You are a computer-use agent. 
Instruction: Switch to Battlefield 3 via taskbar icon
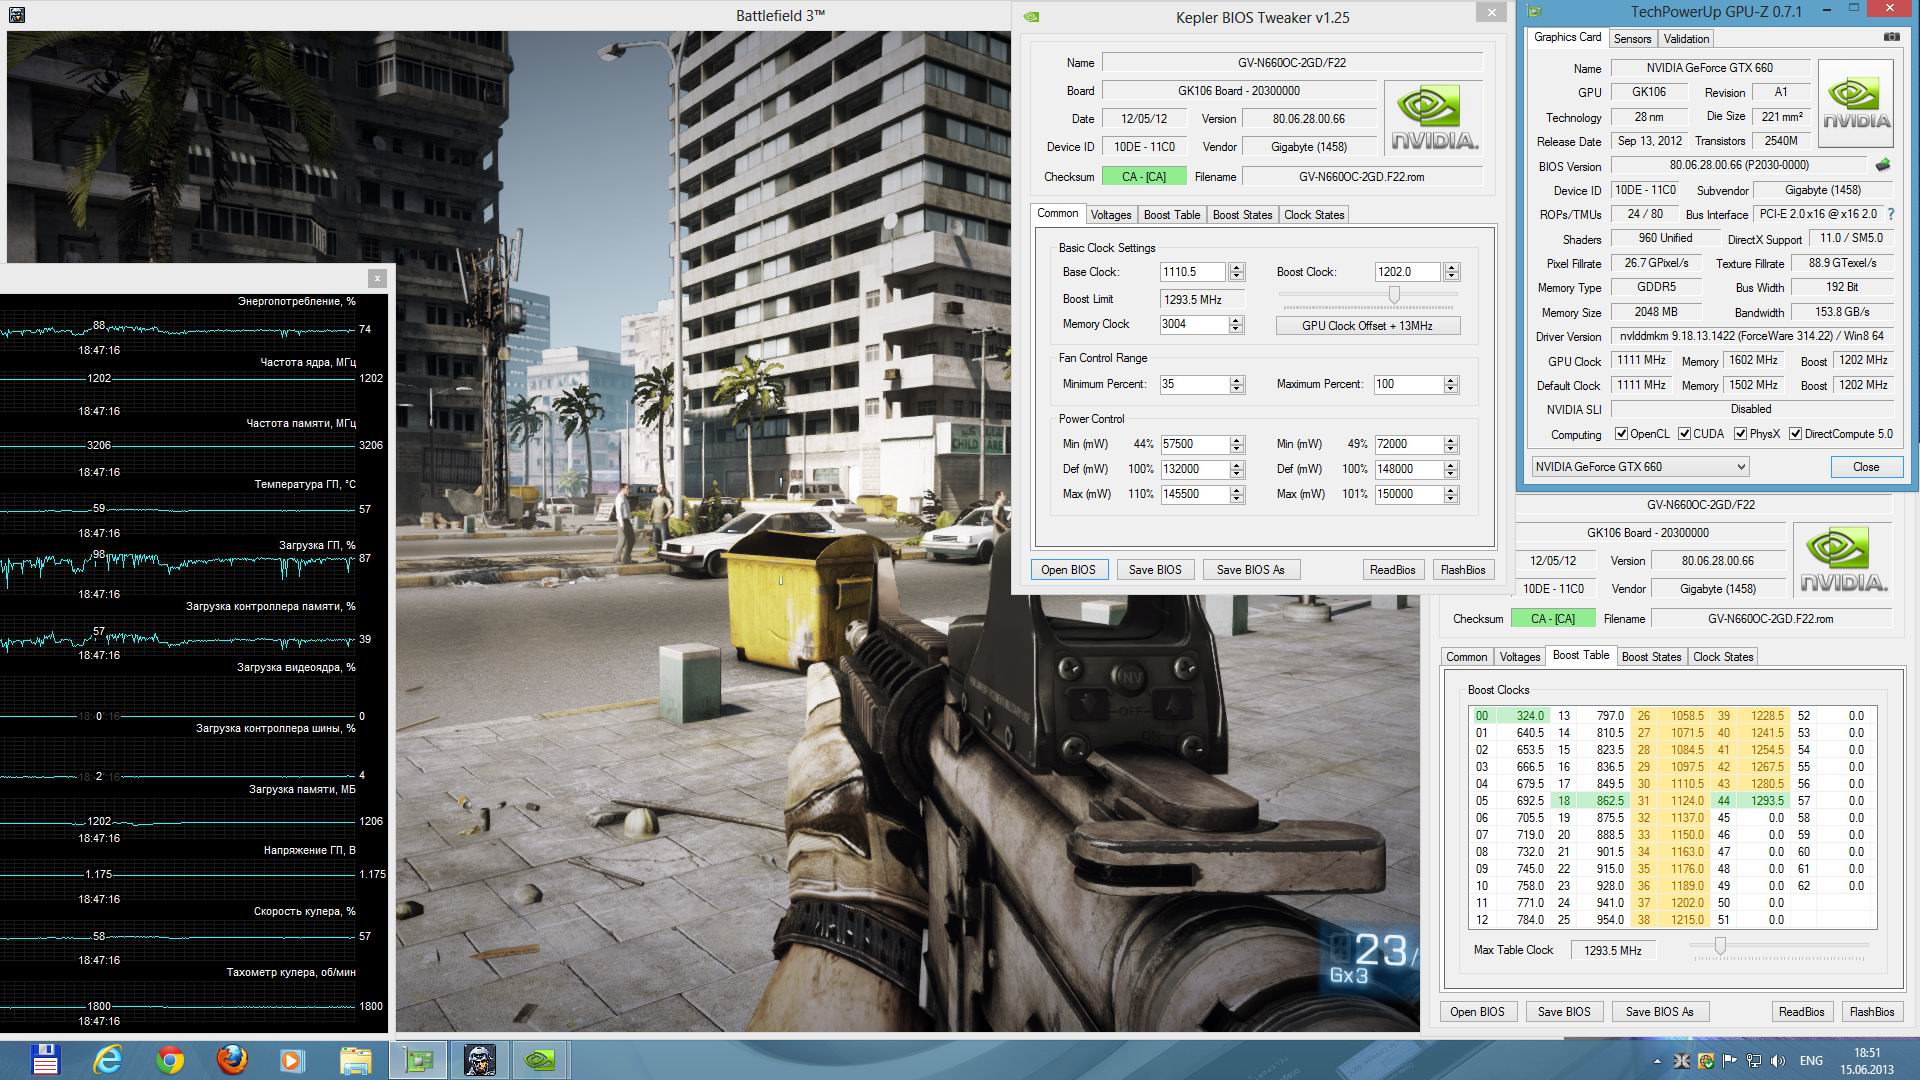(x=480, y=1059)
